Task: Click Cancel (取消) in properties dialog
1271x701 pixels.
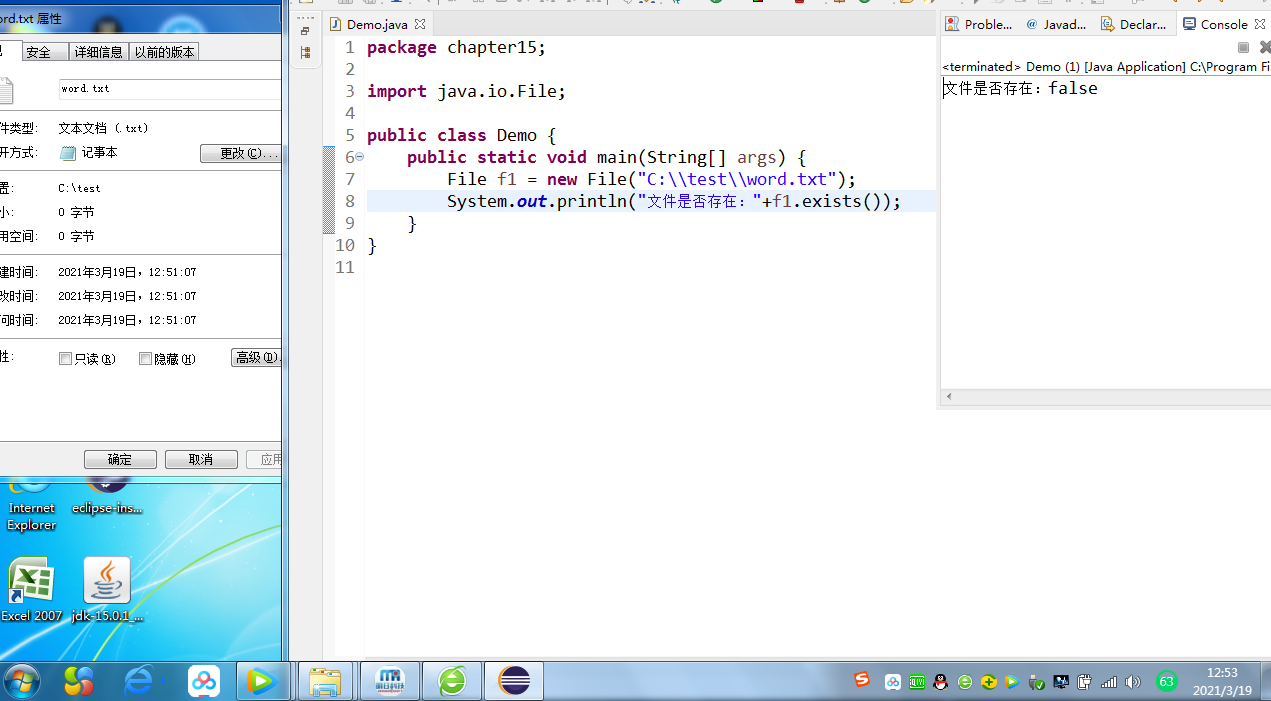Action: (x=201, y=460)
